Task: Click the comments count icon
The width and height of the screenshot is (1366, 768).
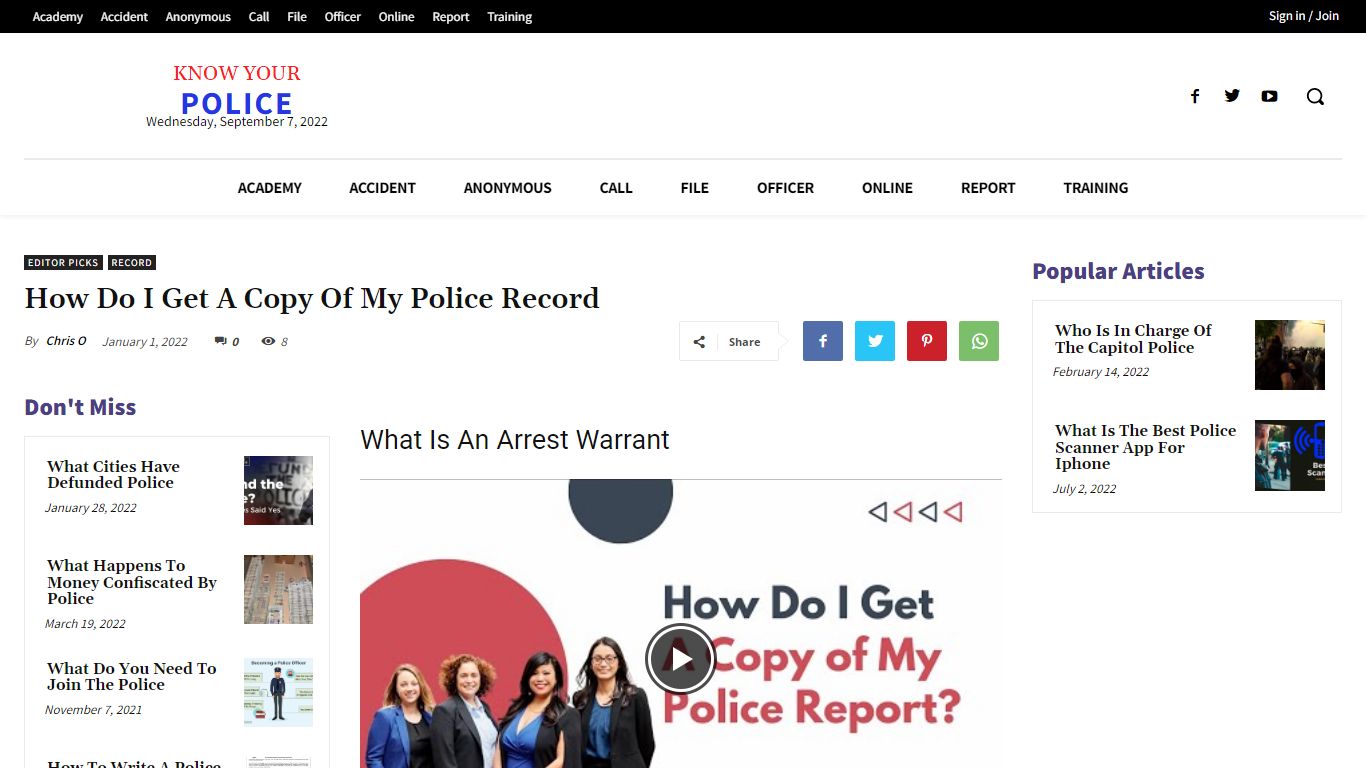Action: tap(220, 341)
